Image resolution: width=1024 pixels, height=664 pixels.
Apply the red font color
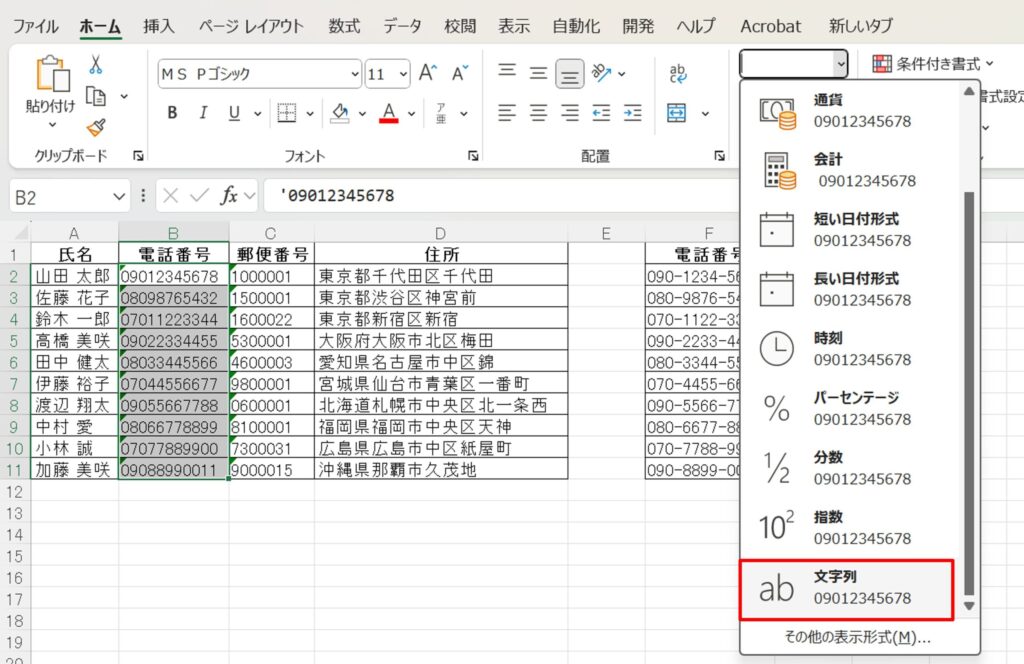[x=389, y=113]
